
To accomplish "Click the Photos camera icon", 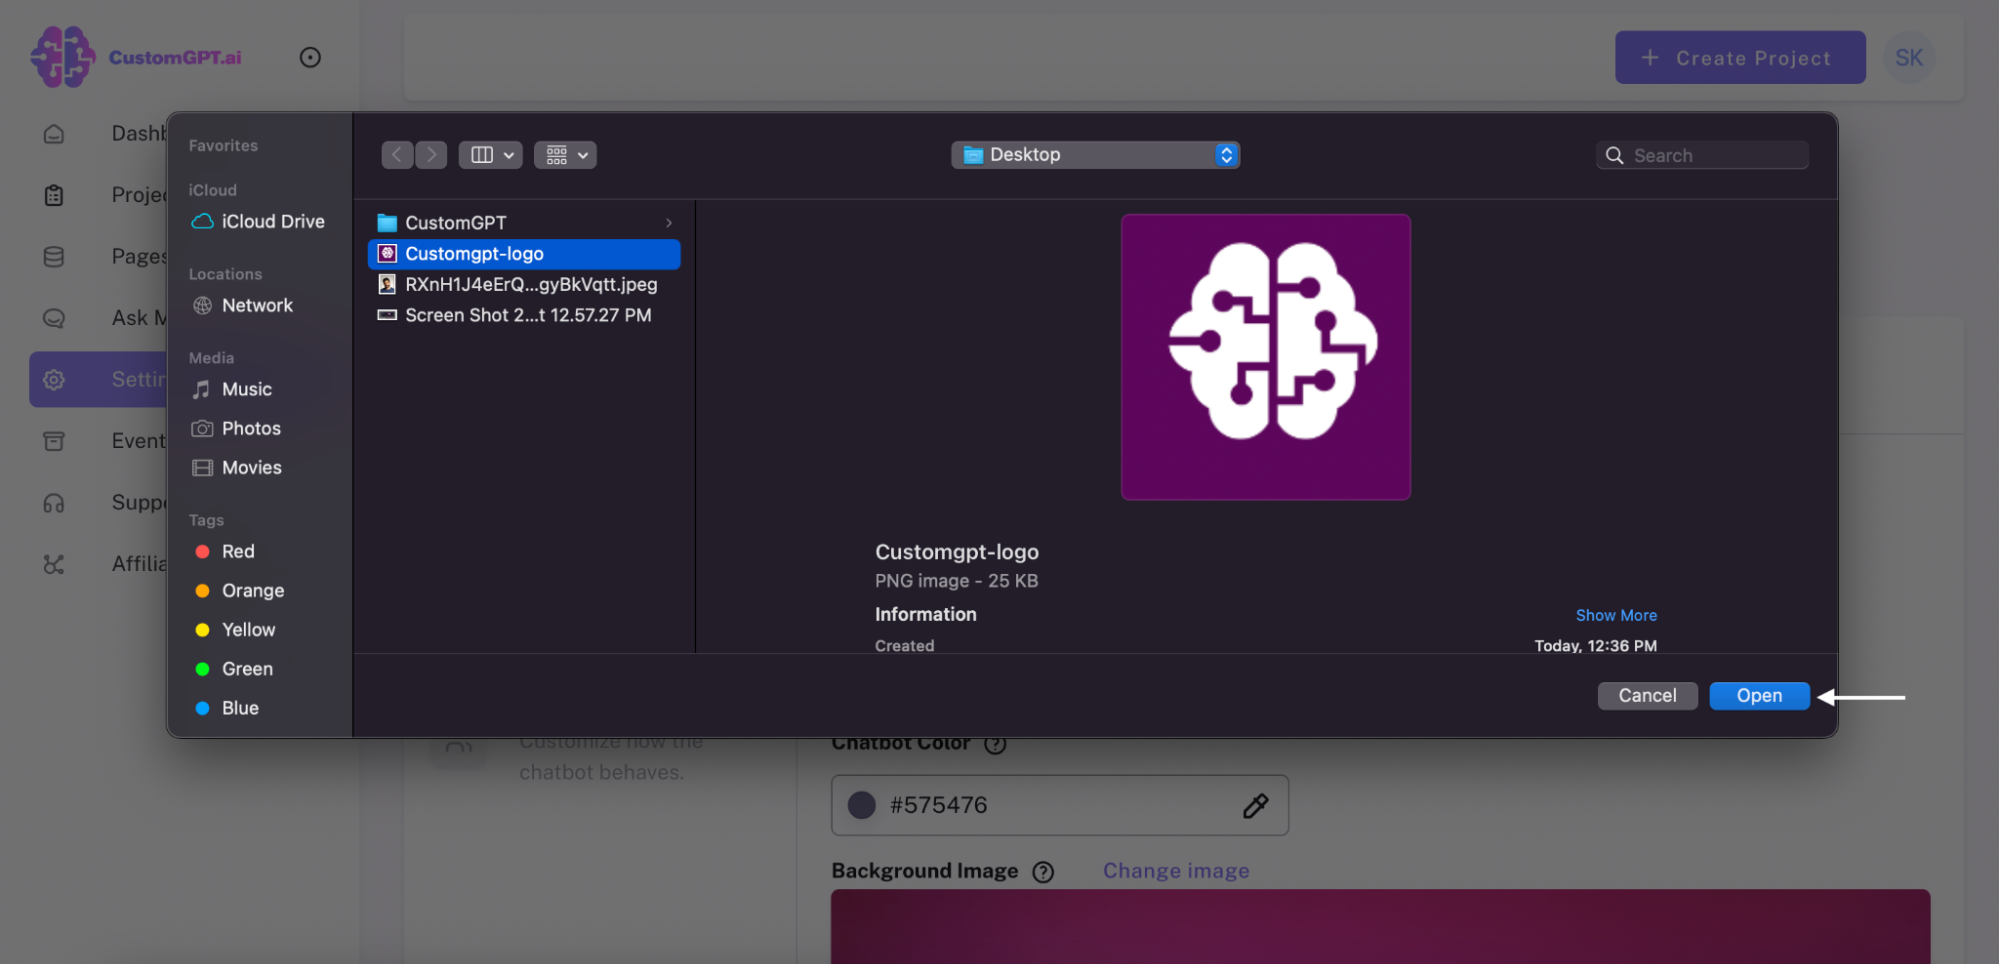I will click(202, 429).
